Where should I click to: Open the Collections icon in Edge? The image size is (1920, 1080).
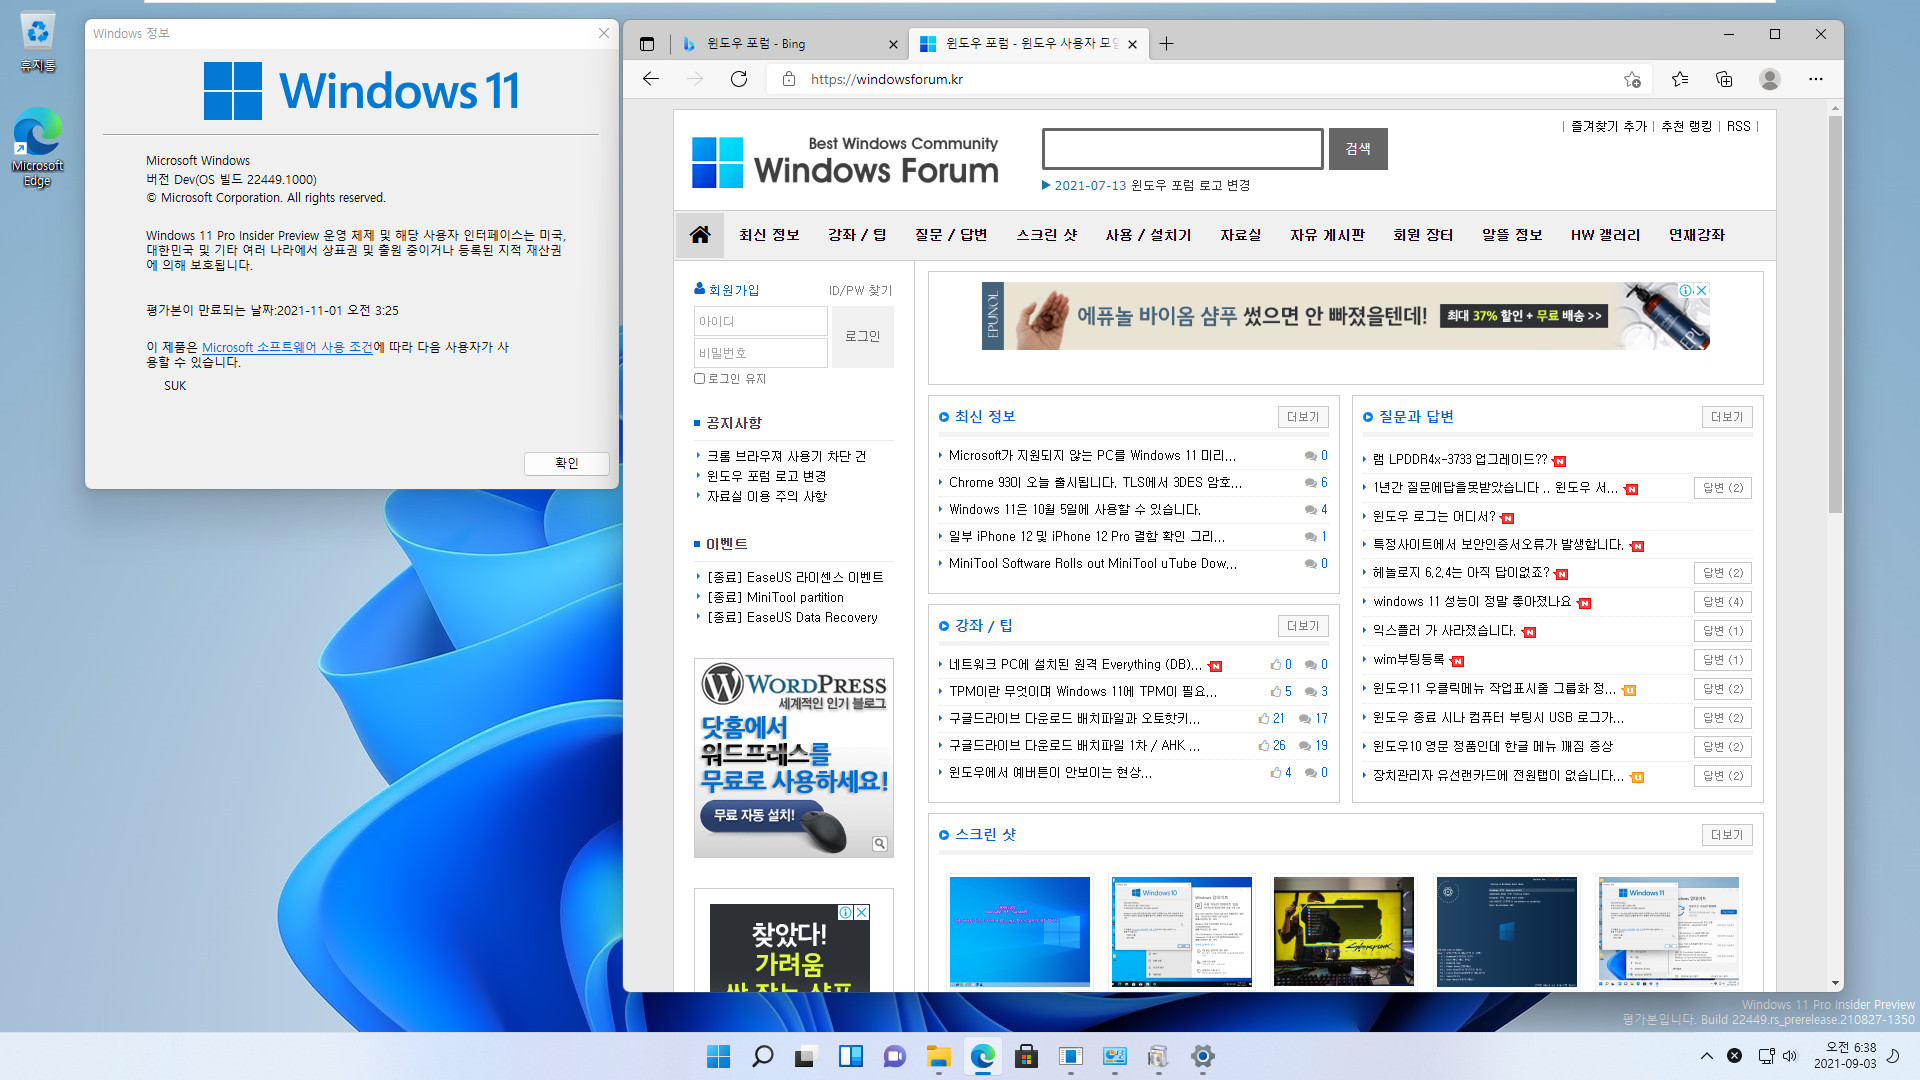pos(1724,79)
